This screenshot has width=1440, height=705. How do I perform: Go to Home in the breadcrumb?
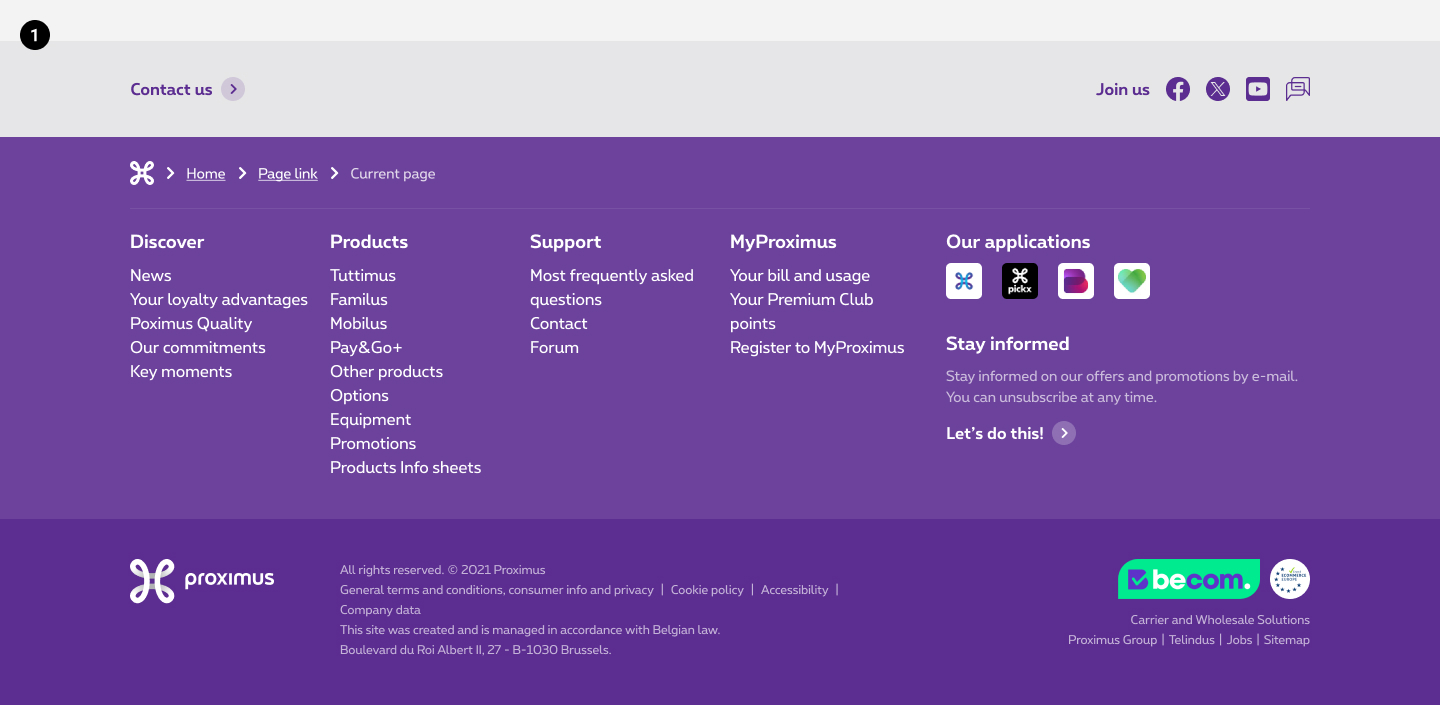pyautogui.click(x=205, y=174)
